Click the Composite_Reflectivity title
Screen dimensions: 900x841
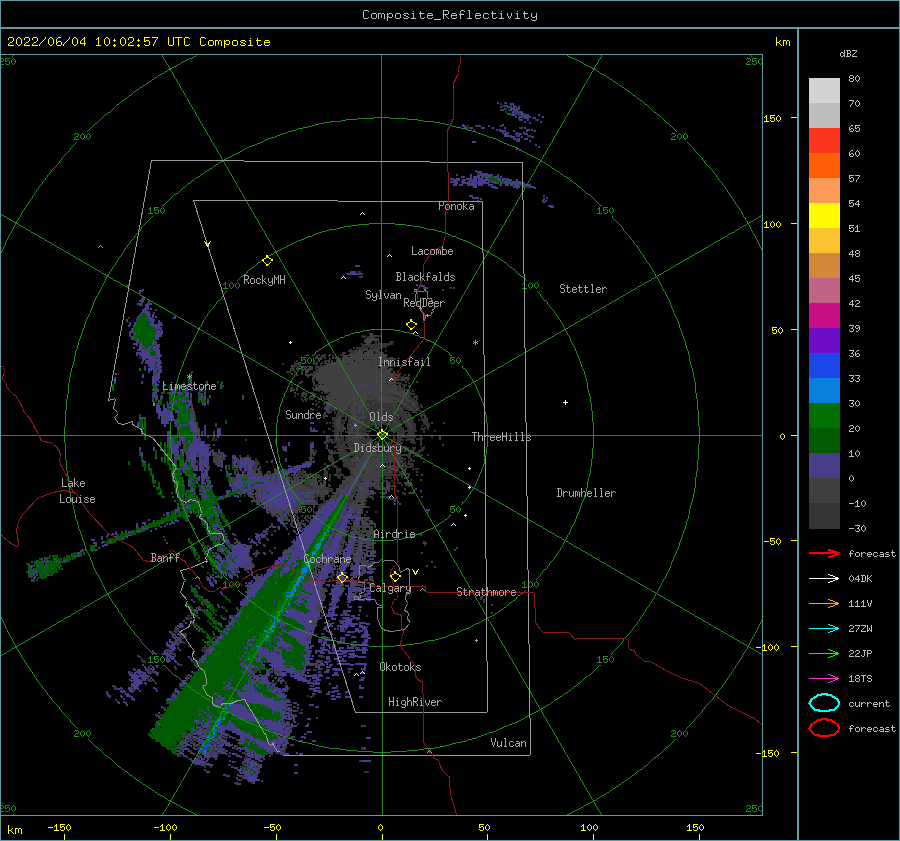click(450, 15)
